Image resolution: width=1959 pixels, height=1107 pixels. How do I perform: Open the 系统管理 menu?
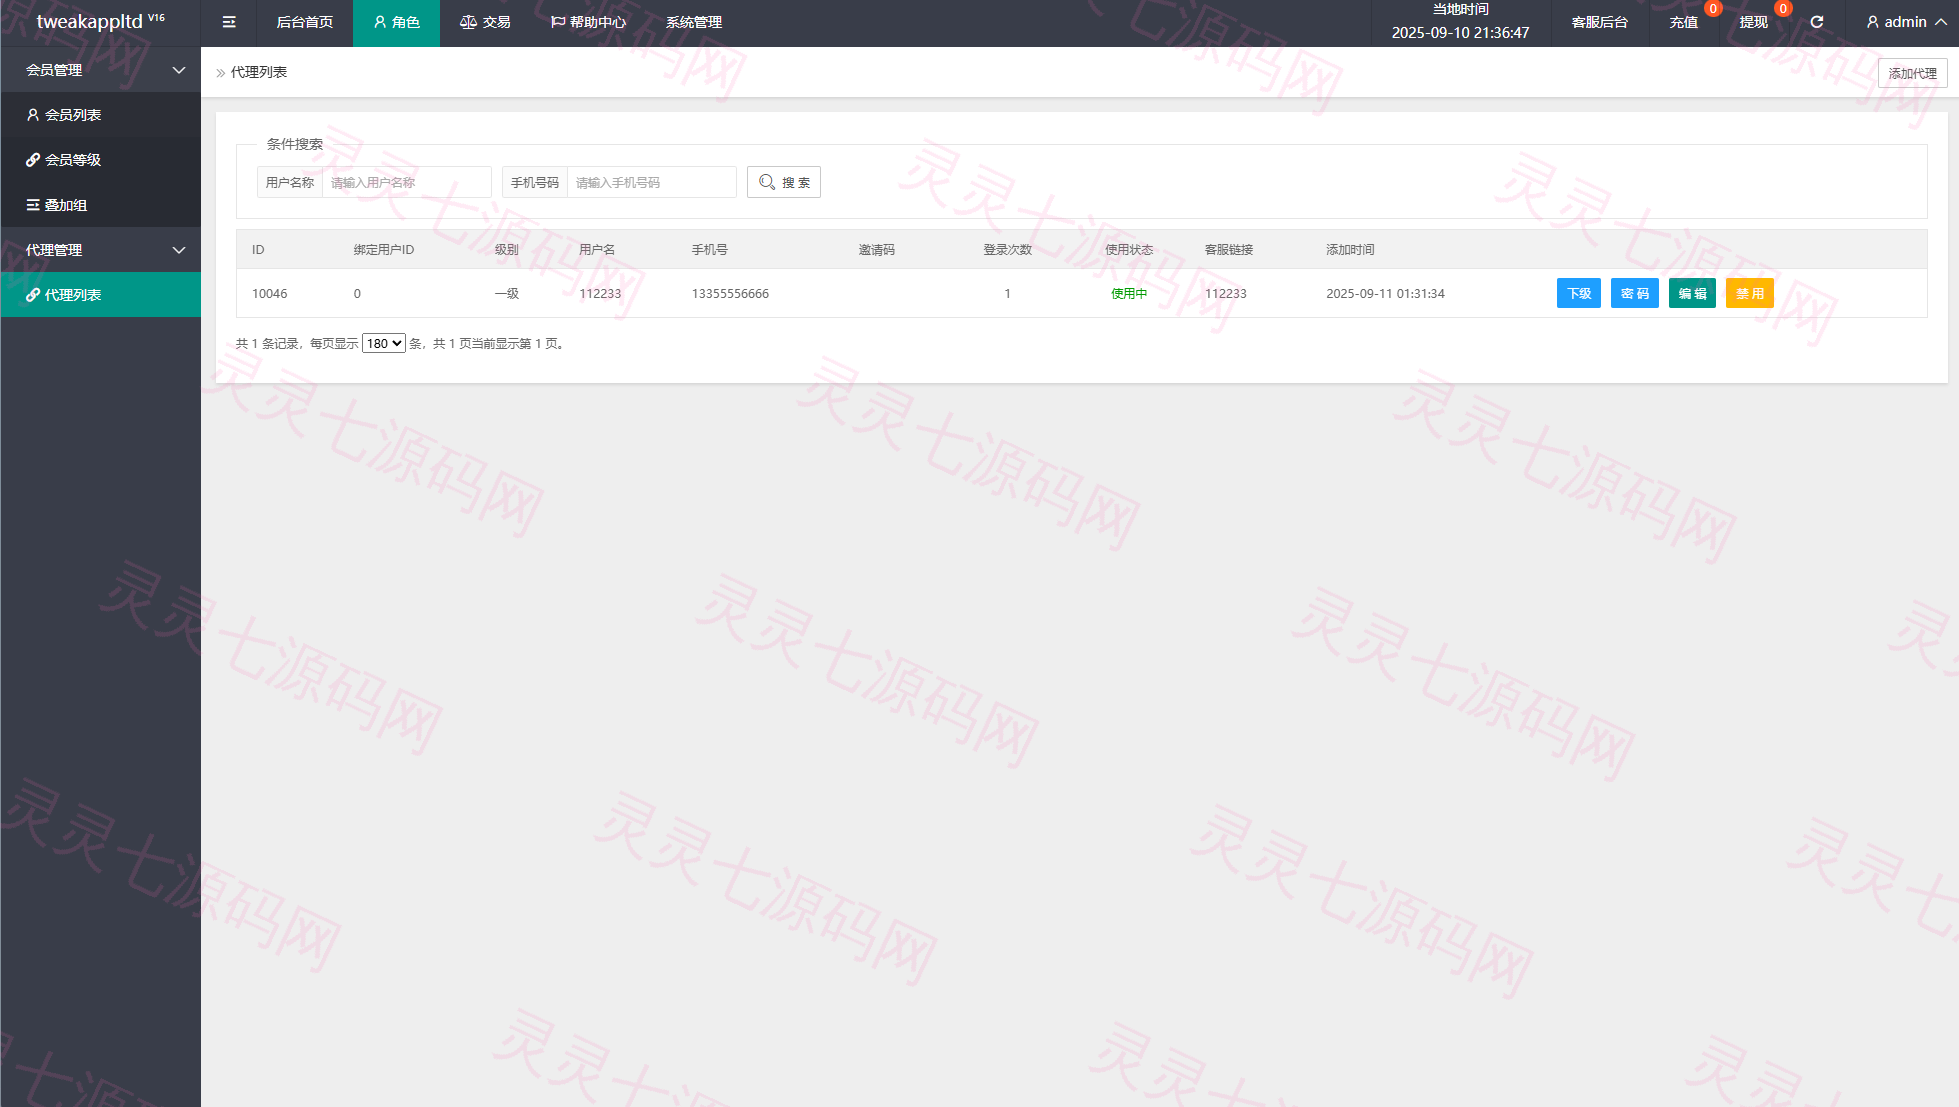[694, 23]
